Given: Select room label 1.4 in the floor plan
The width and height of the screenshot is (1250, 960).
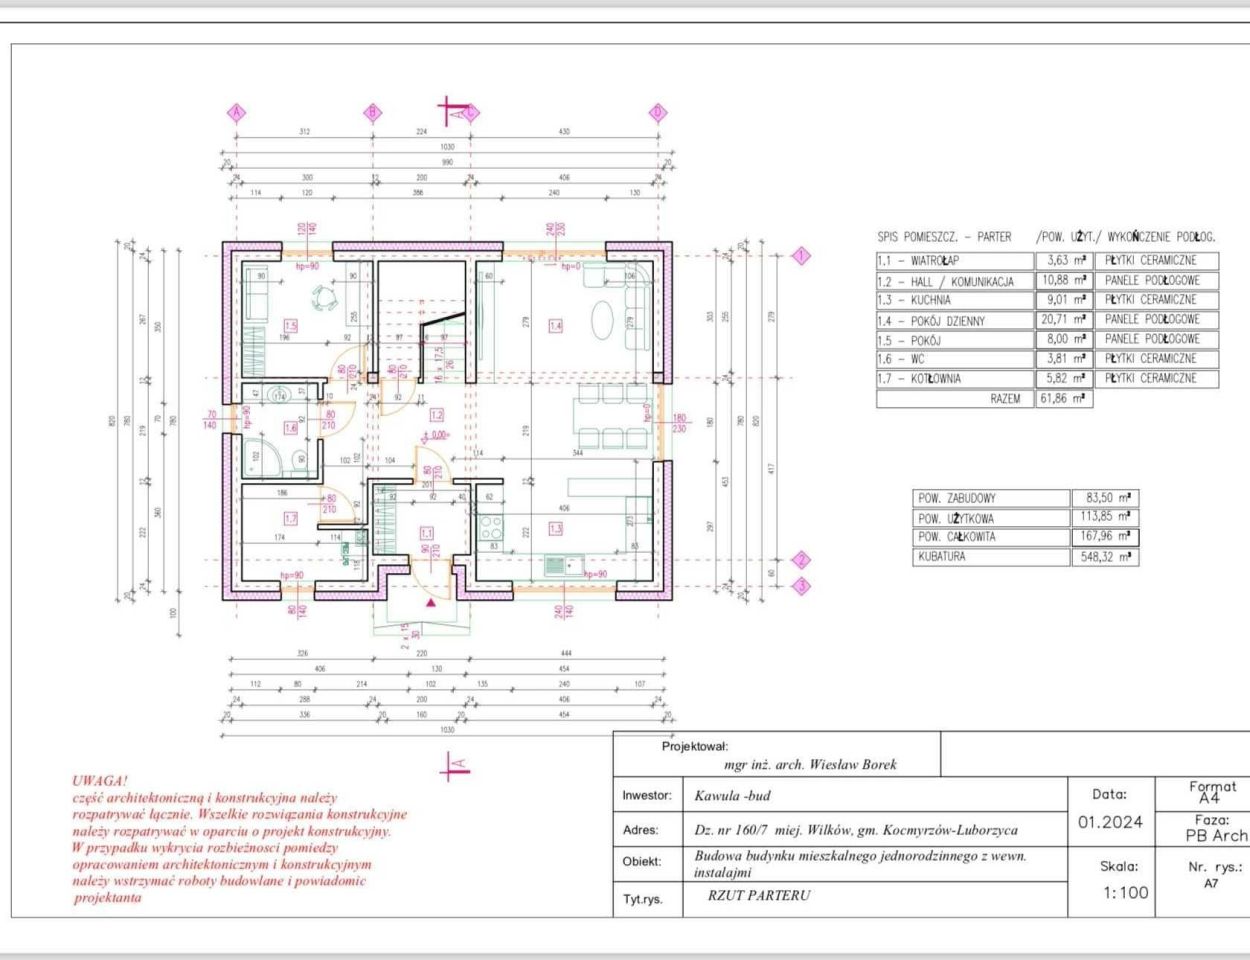Looking at the screenshot, I should pyautogui.click(x=555, y=326).
